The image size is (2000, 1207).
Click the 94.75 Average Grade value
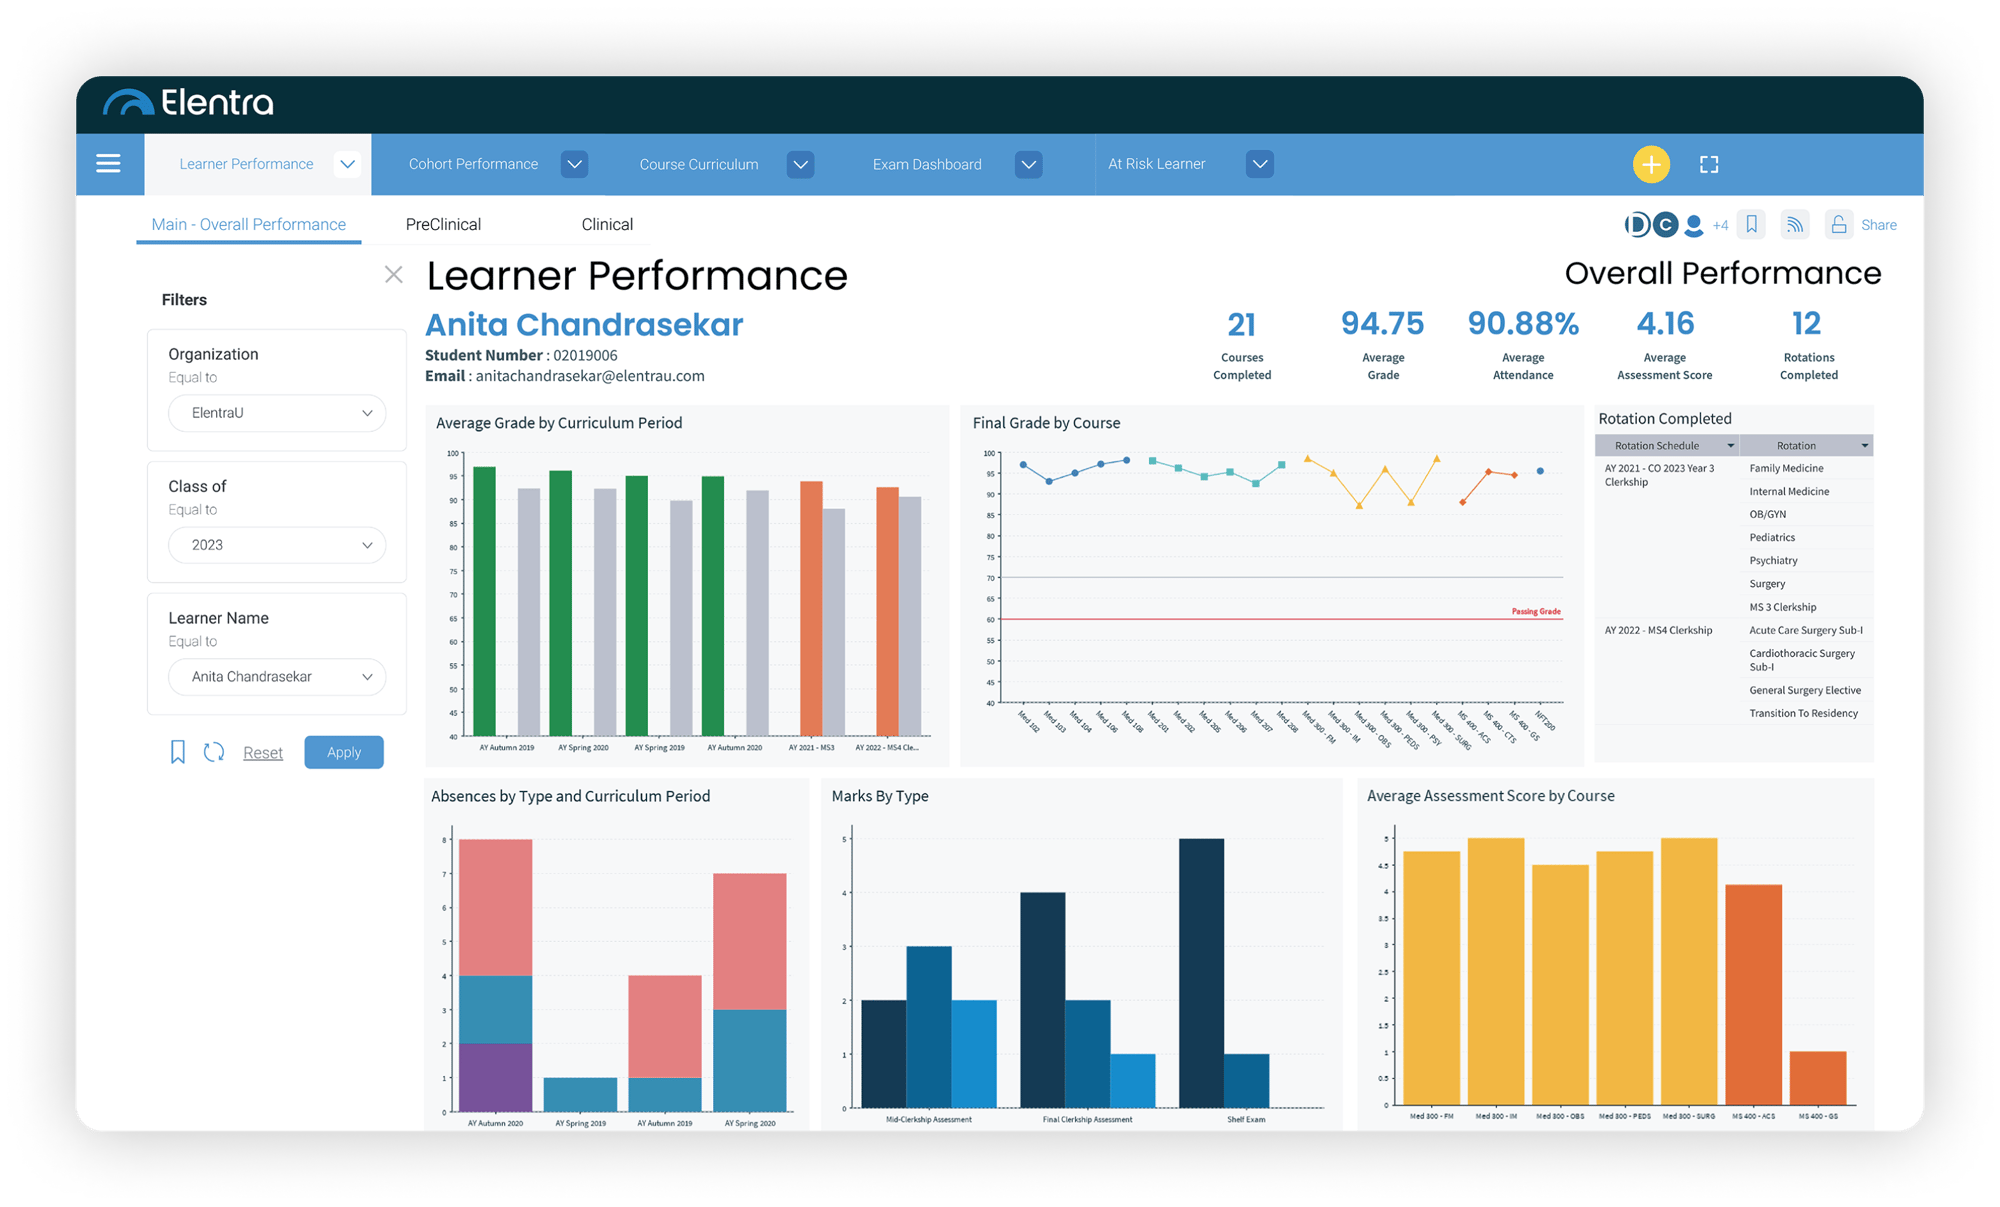(1382, 324)
